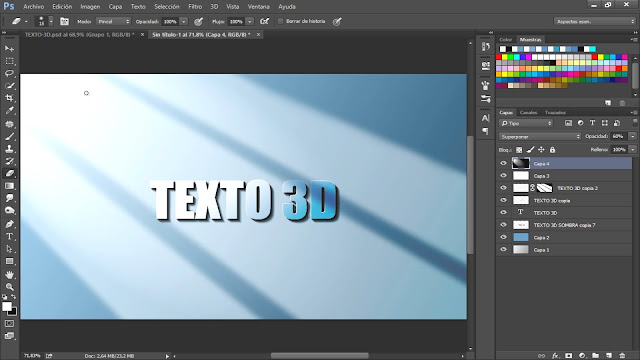Click the background color swatch
The image size is (640, 360).
tap(13, 312)
